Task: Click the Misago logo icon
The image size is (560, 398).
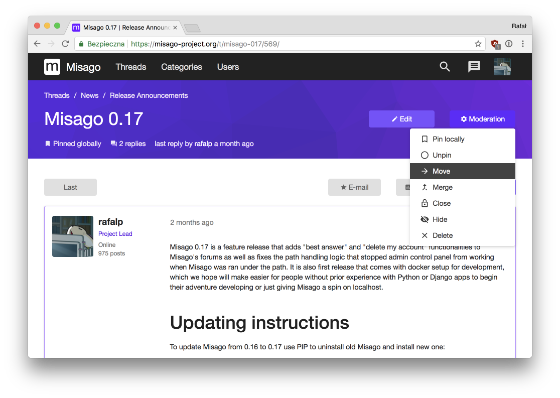Action: click(52, 67)
